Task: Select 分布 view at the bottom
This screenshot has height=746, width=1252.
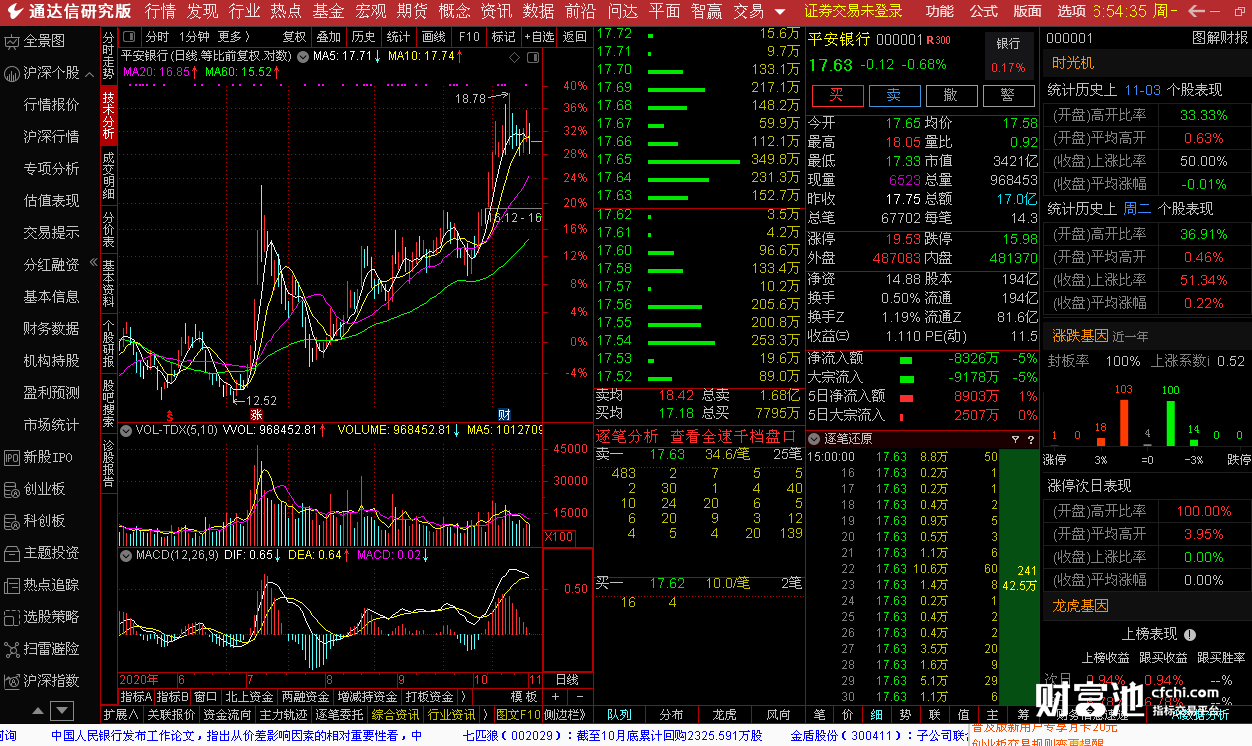Action: click(671, 715)
